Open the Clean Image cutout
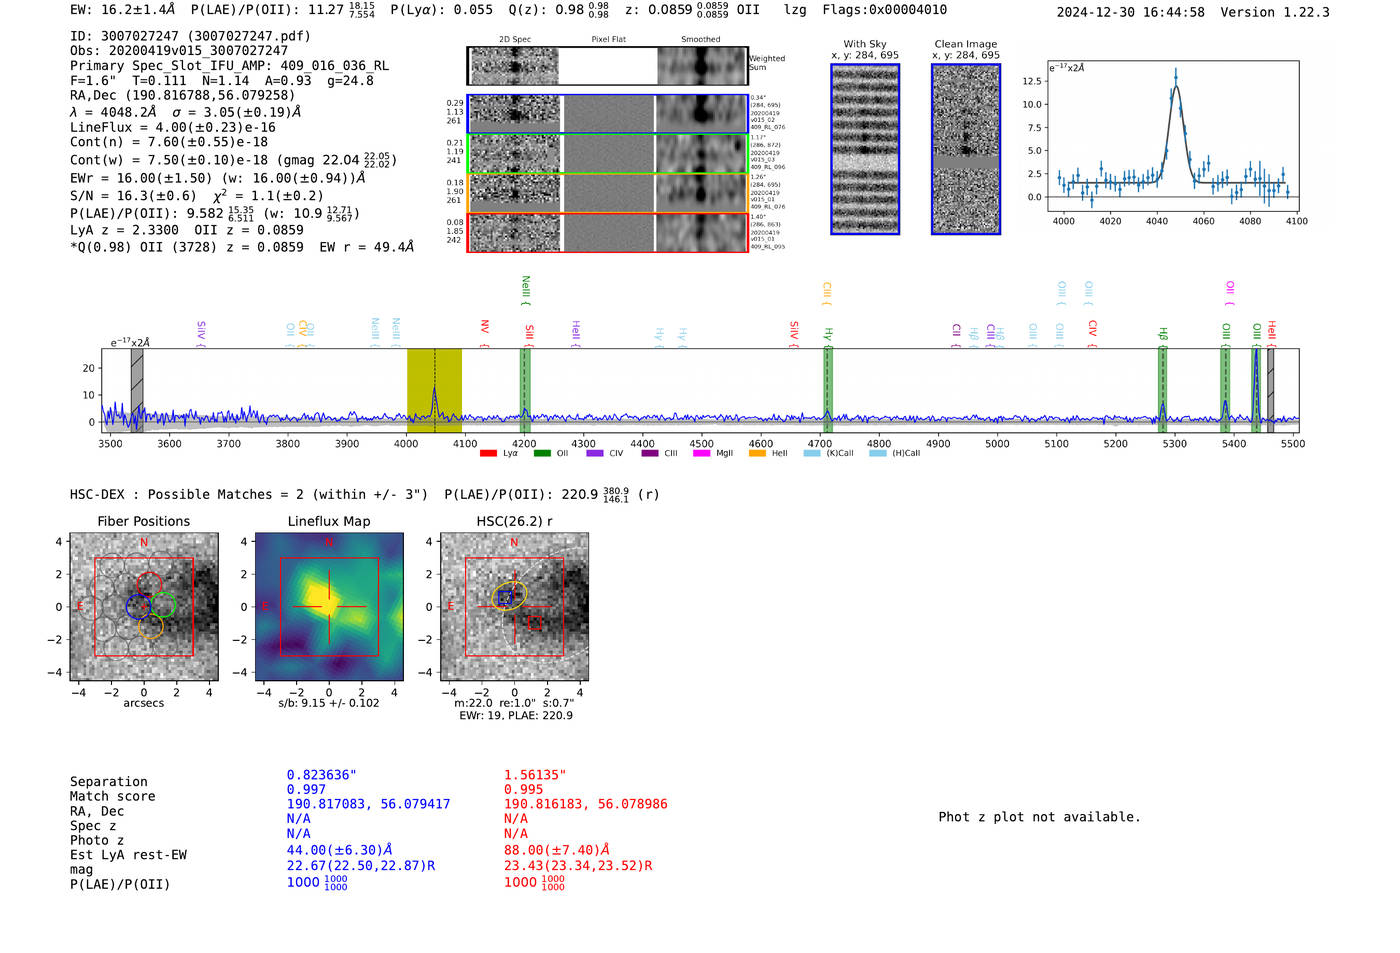The image size is (1400, 953). click(x=966, y=149)
